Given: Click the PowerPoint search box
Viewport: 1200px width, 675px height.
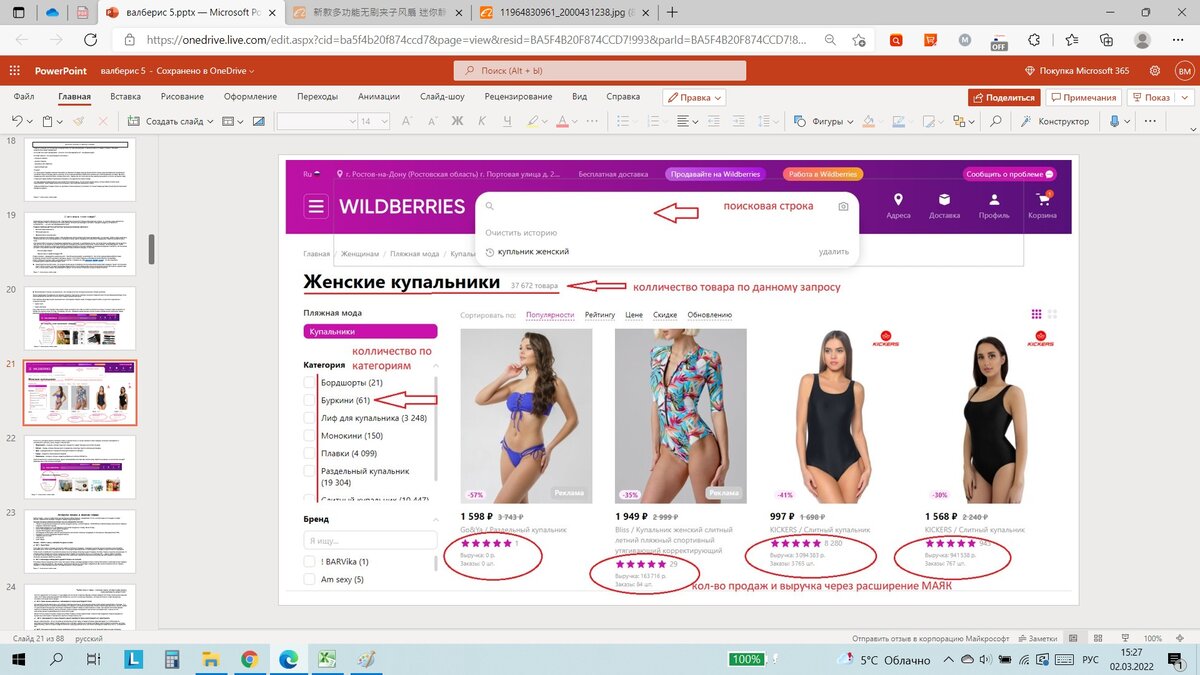Looking at the screenshot, I should click(600, 71).
